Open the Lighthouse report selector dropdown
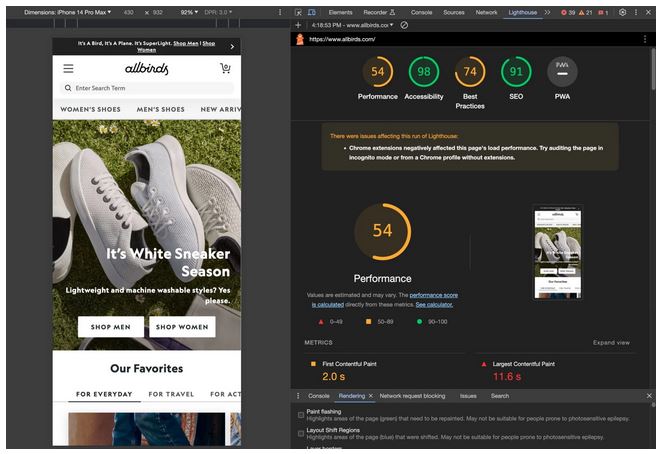This screenshot has width=661, height=454. [352, 25]
